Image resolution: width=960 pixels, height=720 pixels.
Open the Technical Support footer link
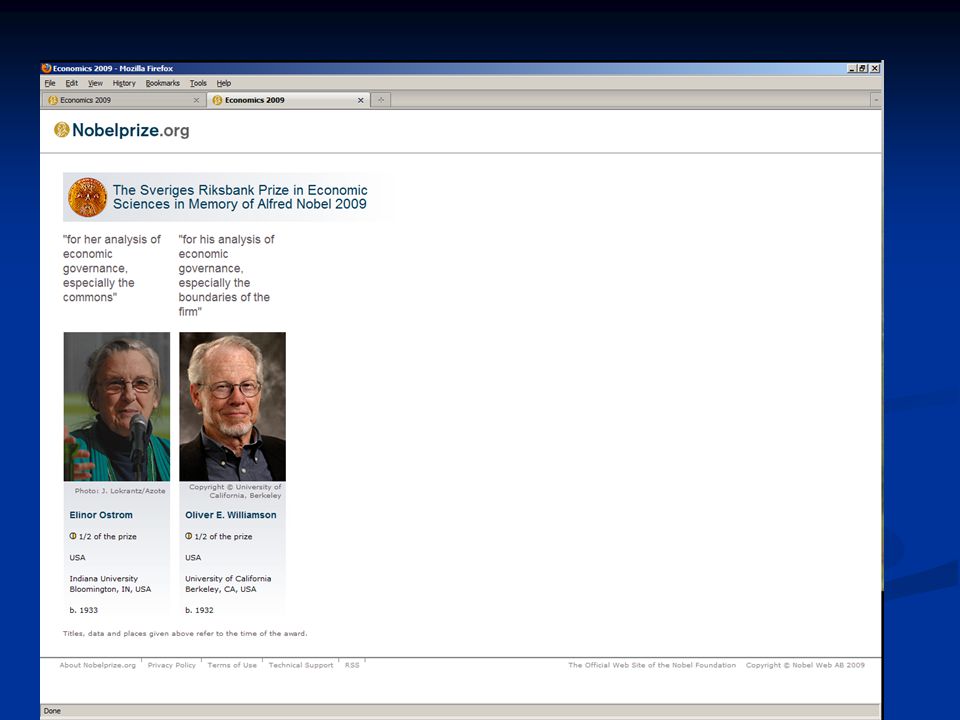point(301,665)
